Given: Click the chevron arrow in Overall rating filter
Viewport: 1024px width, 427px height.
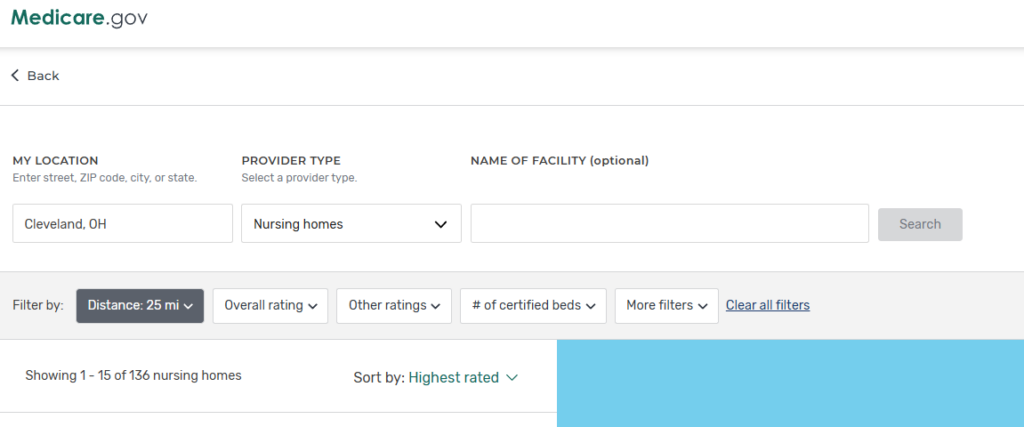Looking at the screenshot, I should (x=313, y=306).
